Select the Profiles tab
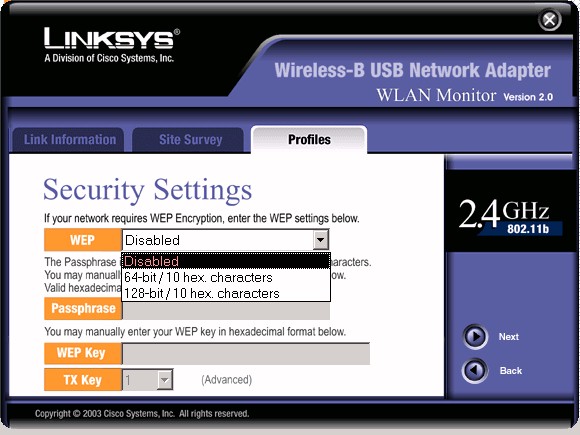This screenshot has height=435, width=580. click(309, 139)
